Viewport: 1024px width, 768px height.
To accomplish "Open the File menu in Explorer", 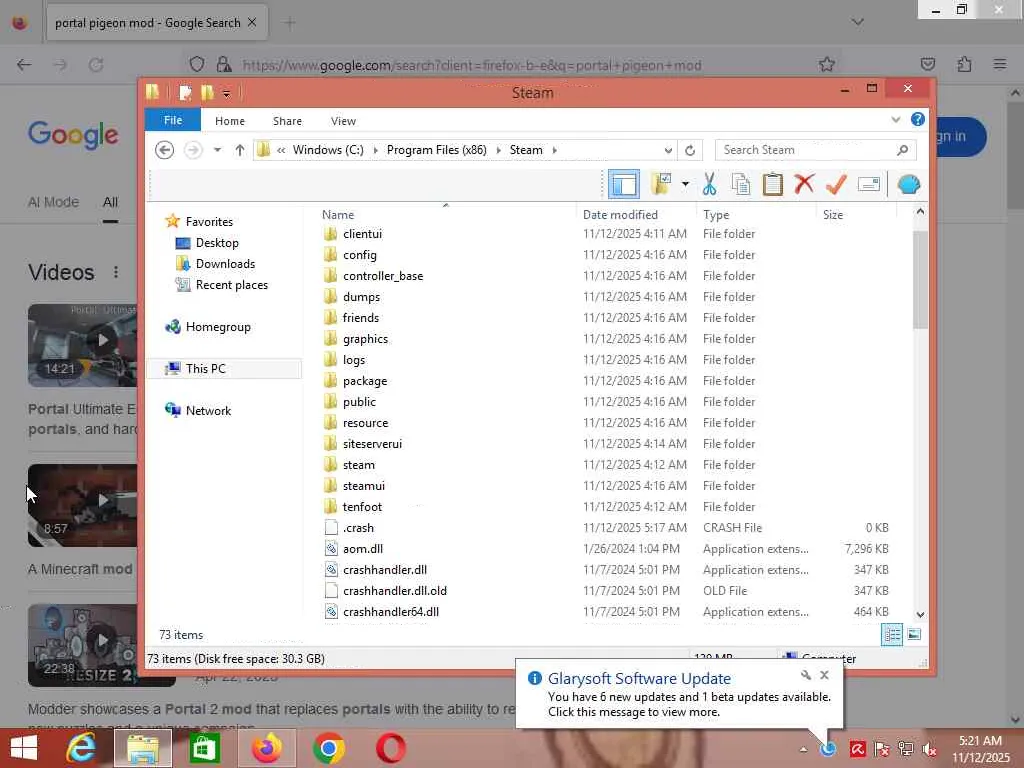I will (x=173, y=120).
